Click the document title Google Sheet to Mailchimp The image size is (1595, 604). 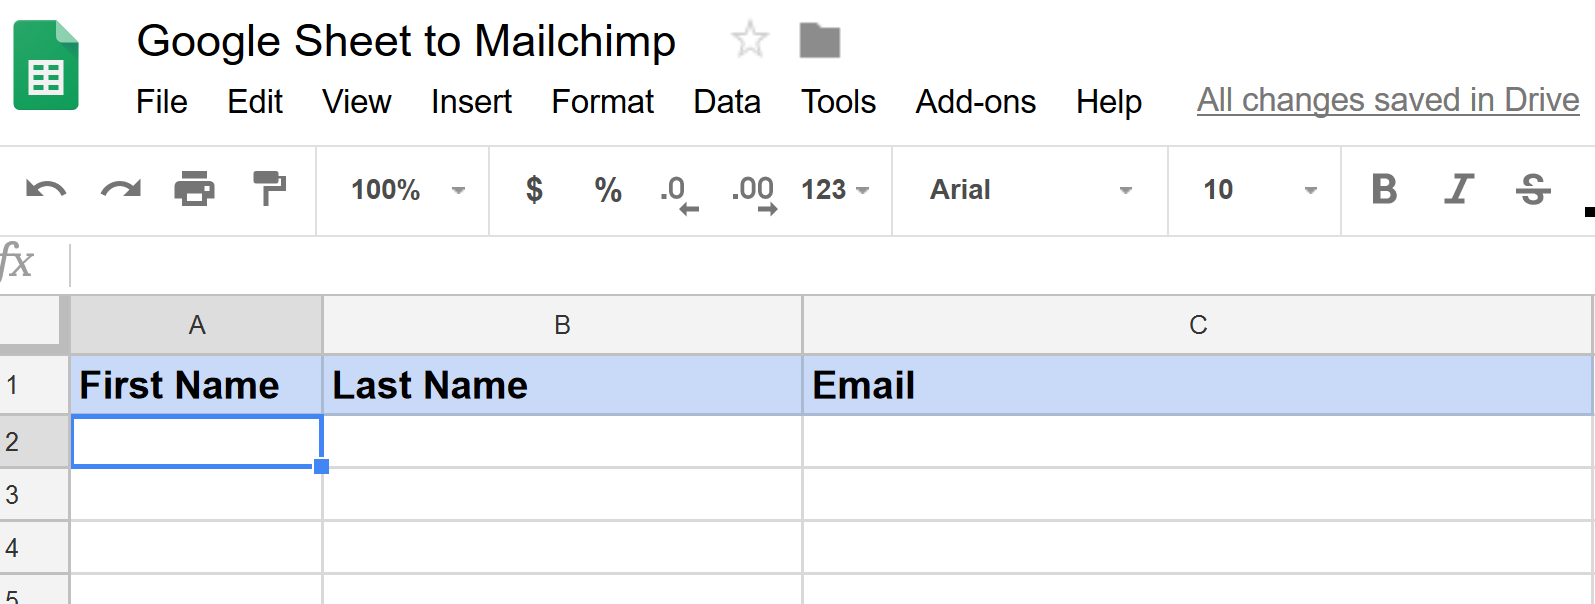406,41
